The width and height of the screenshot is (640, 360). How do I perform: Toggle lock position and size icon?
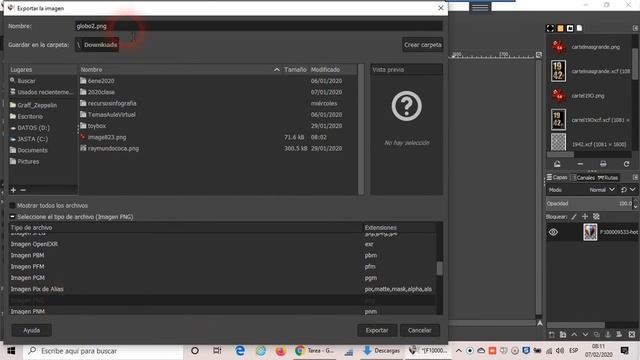point(585,217)
